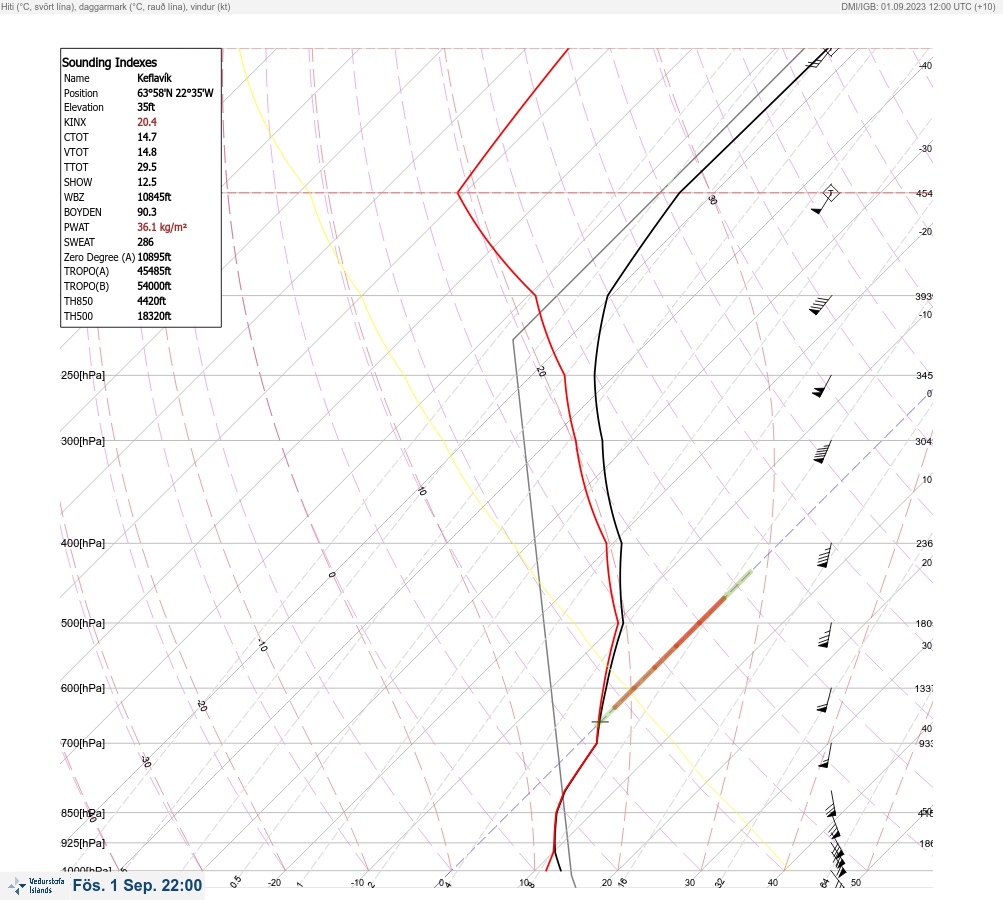The image size is (1003, 900).
Task: Click the TH850 value 4420ft
Action: pos(152,301)
